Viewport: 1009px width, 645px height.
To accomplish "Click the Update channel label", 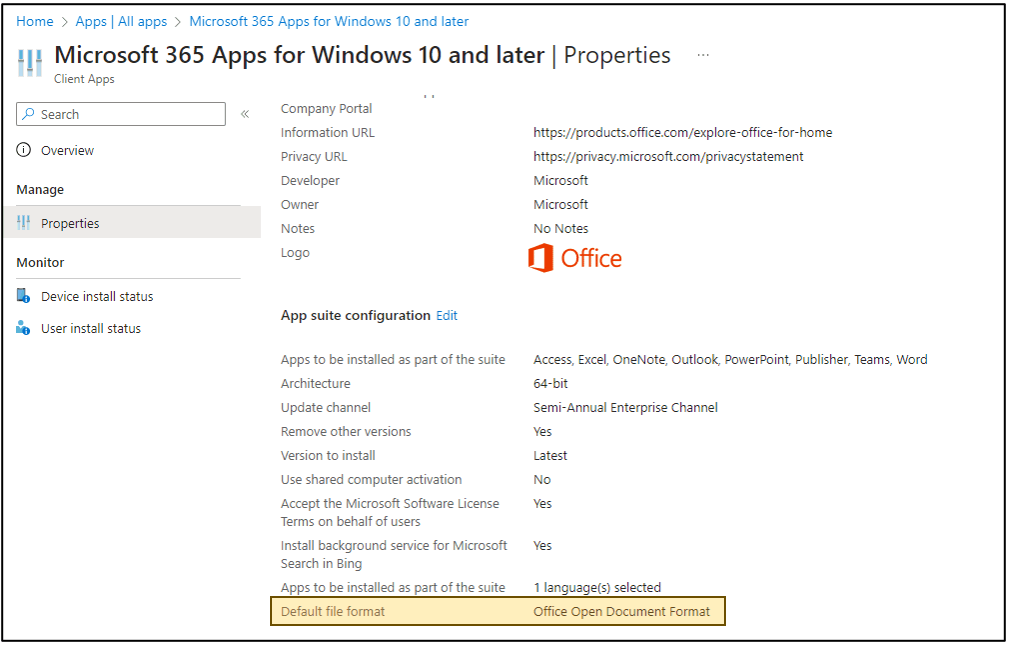I will tap(326, 407).
